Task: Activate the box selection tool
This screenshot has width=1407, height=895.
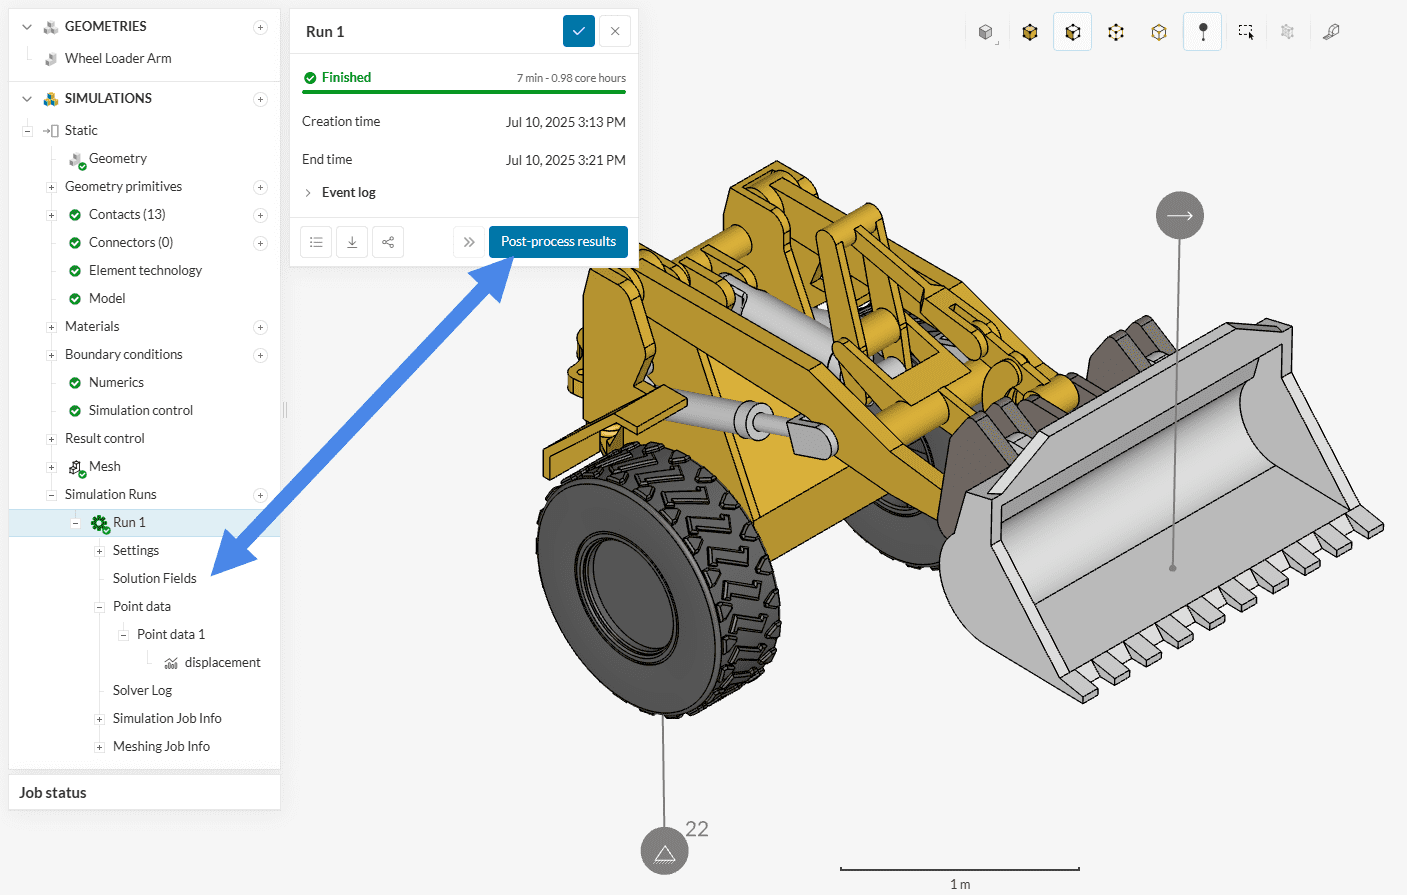Action: pyautogui.click(x=1246, y=32)
